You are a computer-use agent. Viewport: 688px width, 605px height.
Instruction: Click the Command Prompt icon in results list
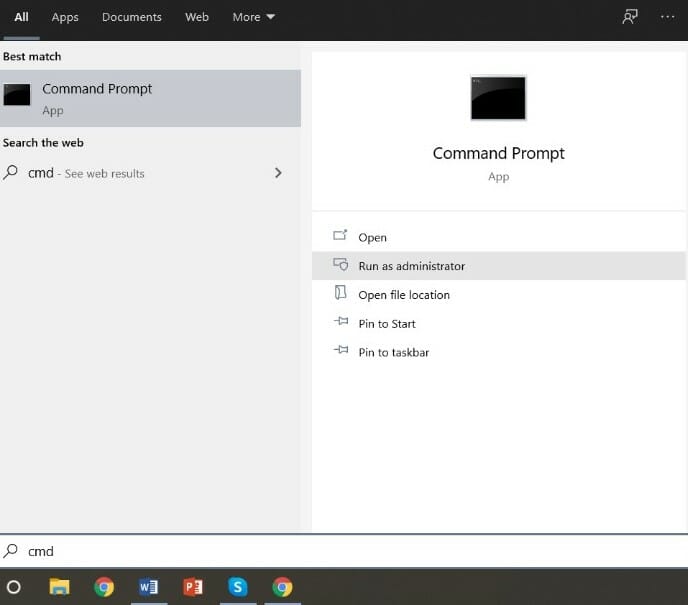pos(17,95)
